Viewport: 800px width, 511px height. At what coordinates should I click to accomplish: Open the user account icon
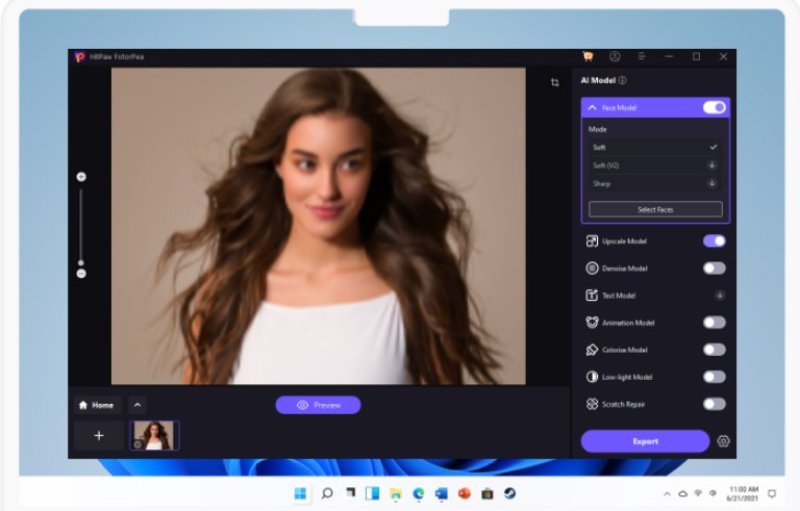tap(615, 56)
